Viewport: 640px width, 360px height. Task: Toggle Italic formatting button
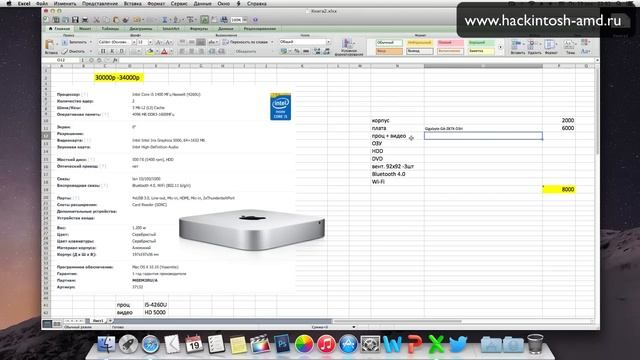point(112,51)
